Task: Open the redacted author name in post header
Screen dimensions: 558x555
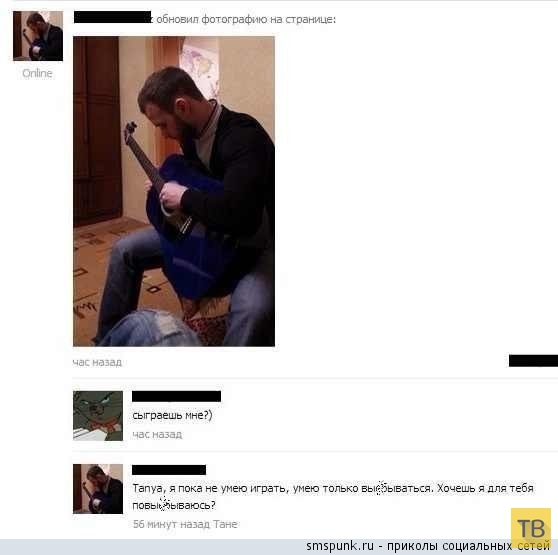Action: (112, 17)
